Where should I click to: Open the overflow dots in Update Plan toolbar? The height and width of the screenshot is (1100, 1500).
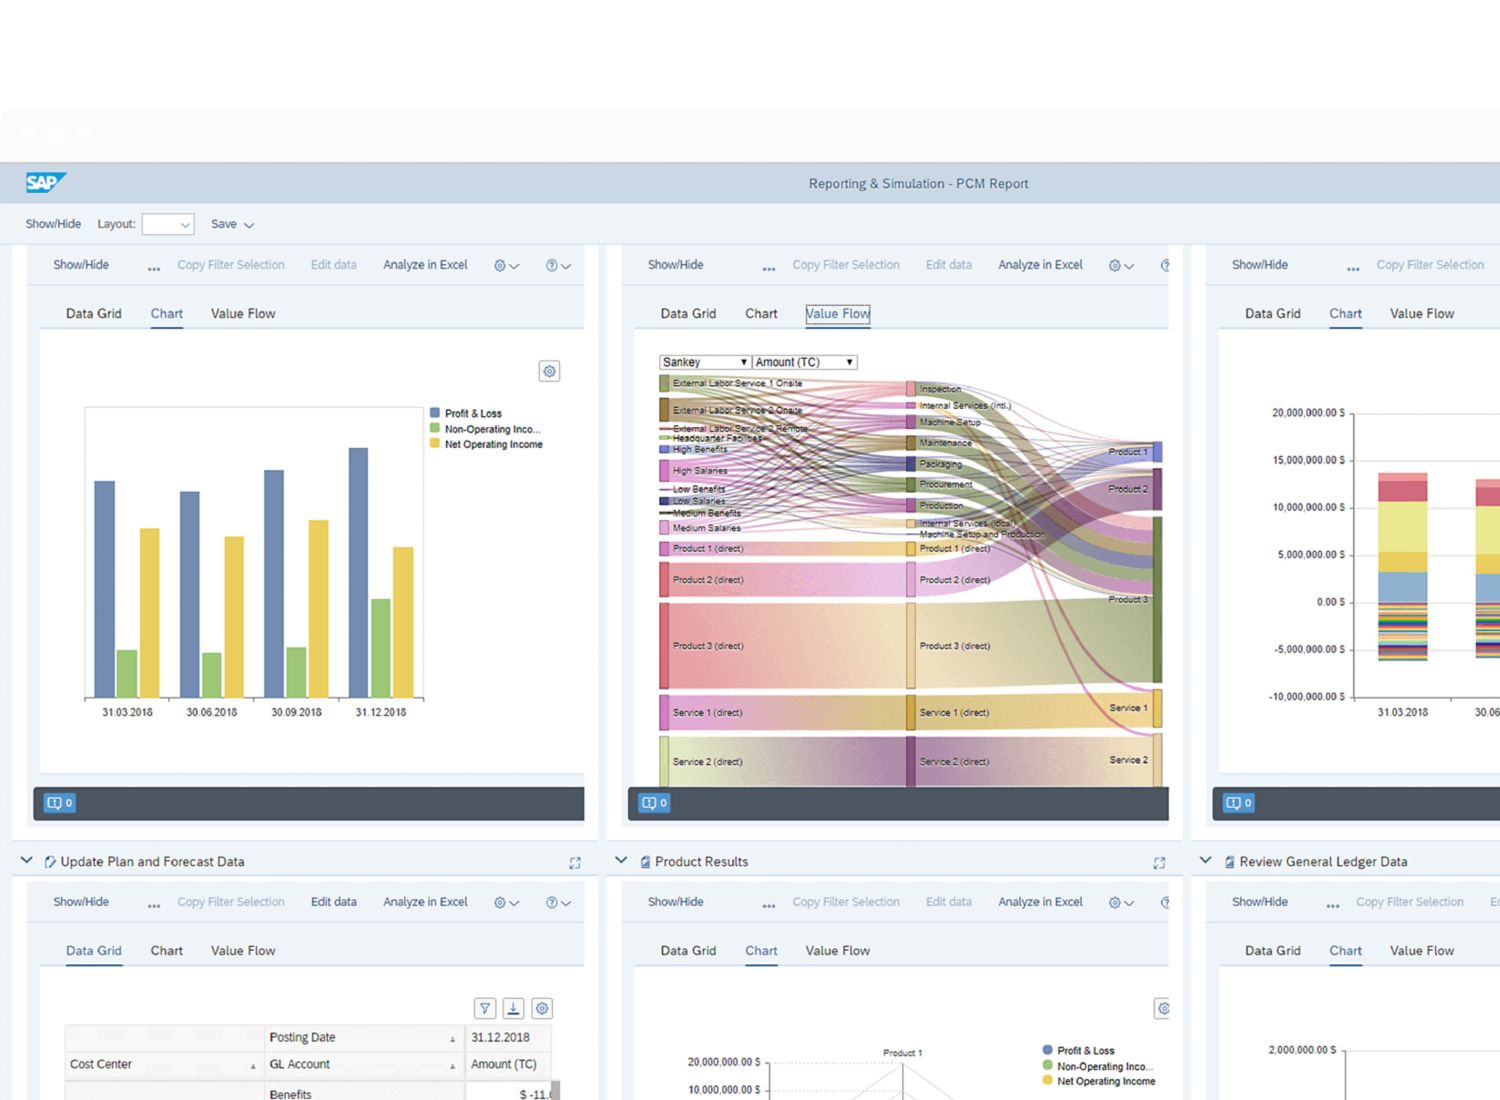[154, 904]
